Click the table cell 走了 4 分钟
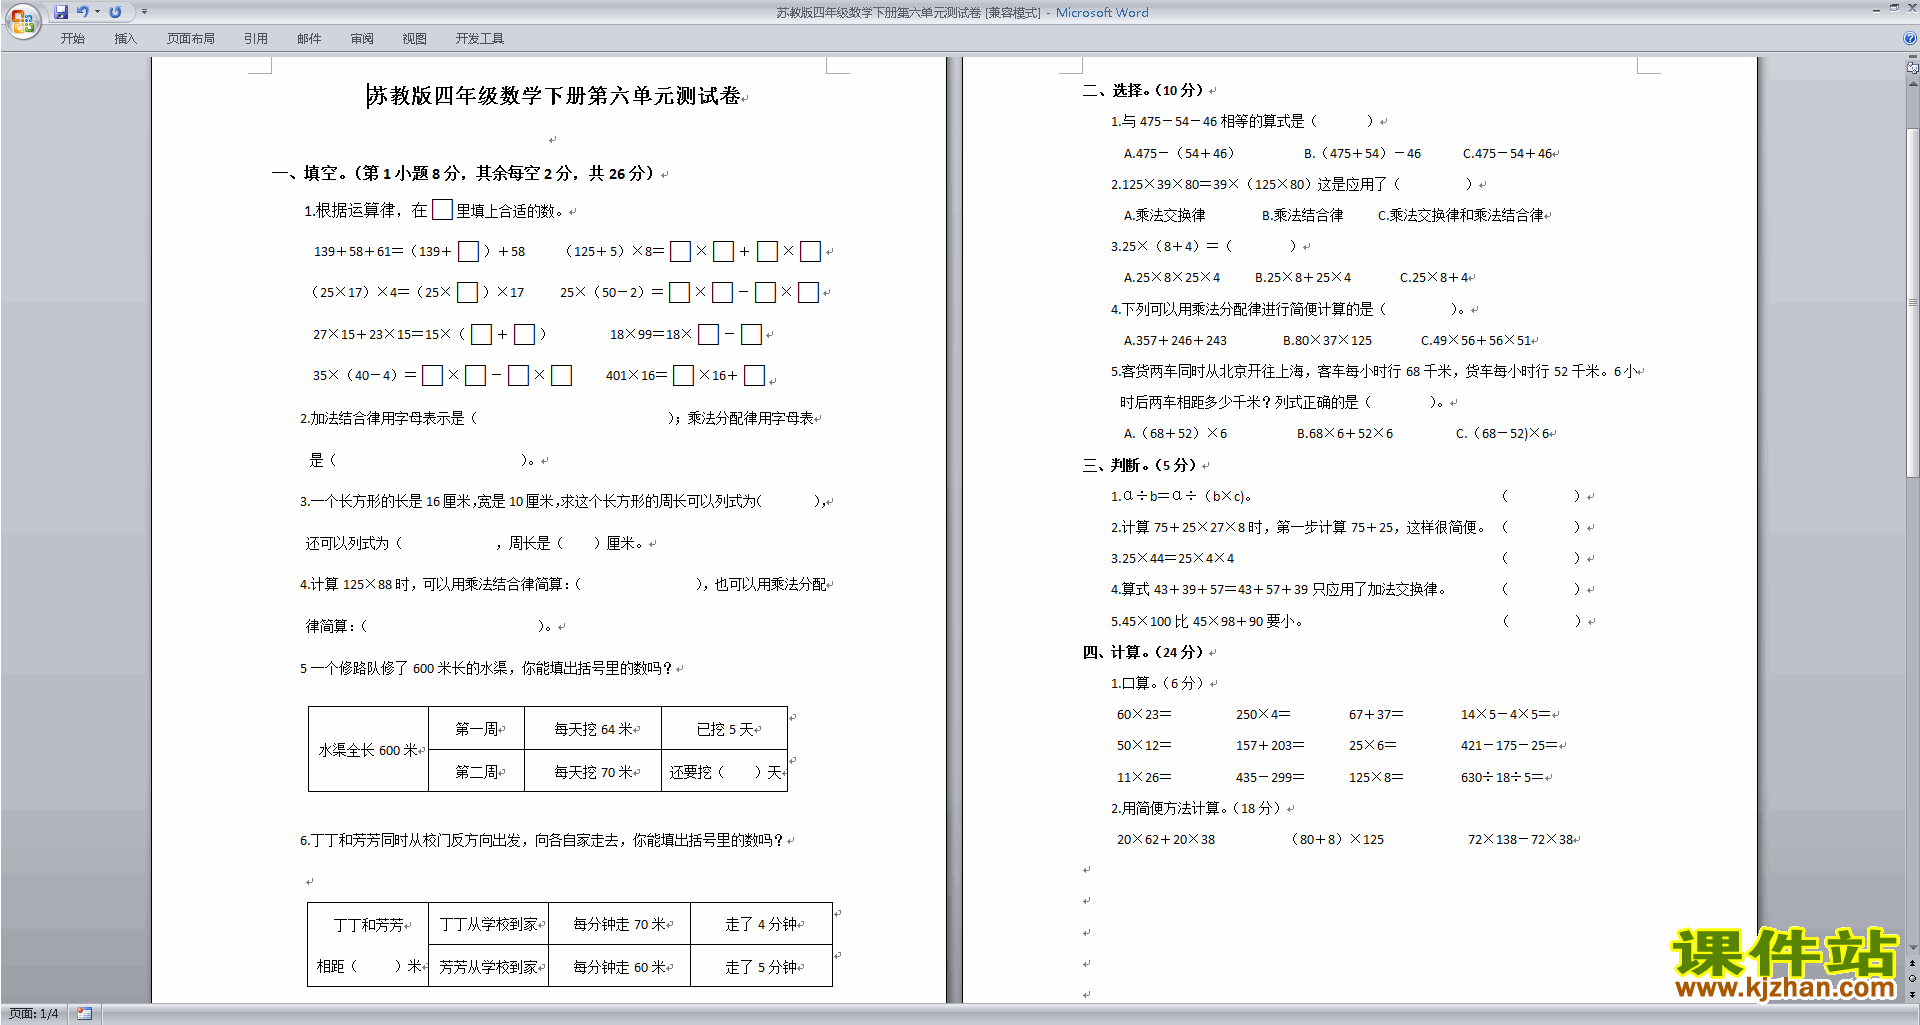The width and height of the screenshot is (1920, 1025). tap(761, 924)
